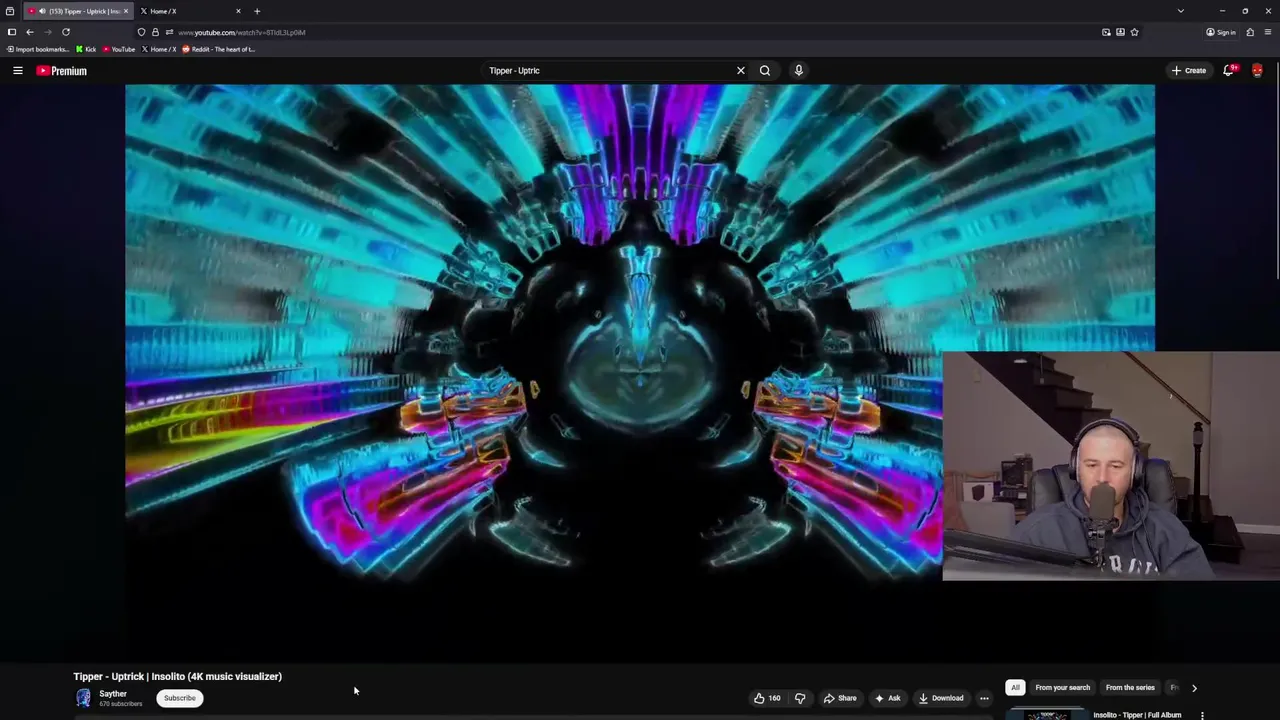The height and width of the screenshot is (720, 1280).
Task: Select the 'From the series' chip
Action: [1130, 688]
